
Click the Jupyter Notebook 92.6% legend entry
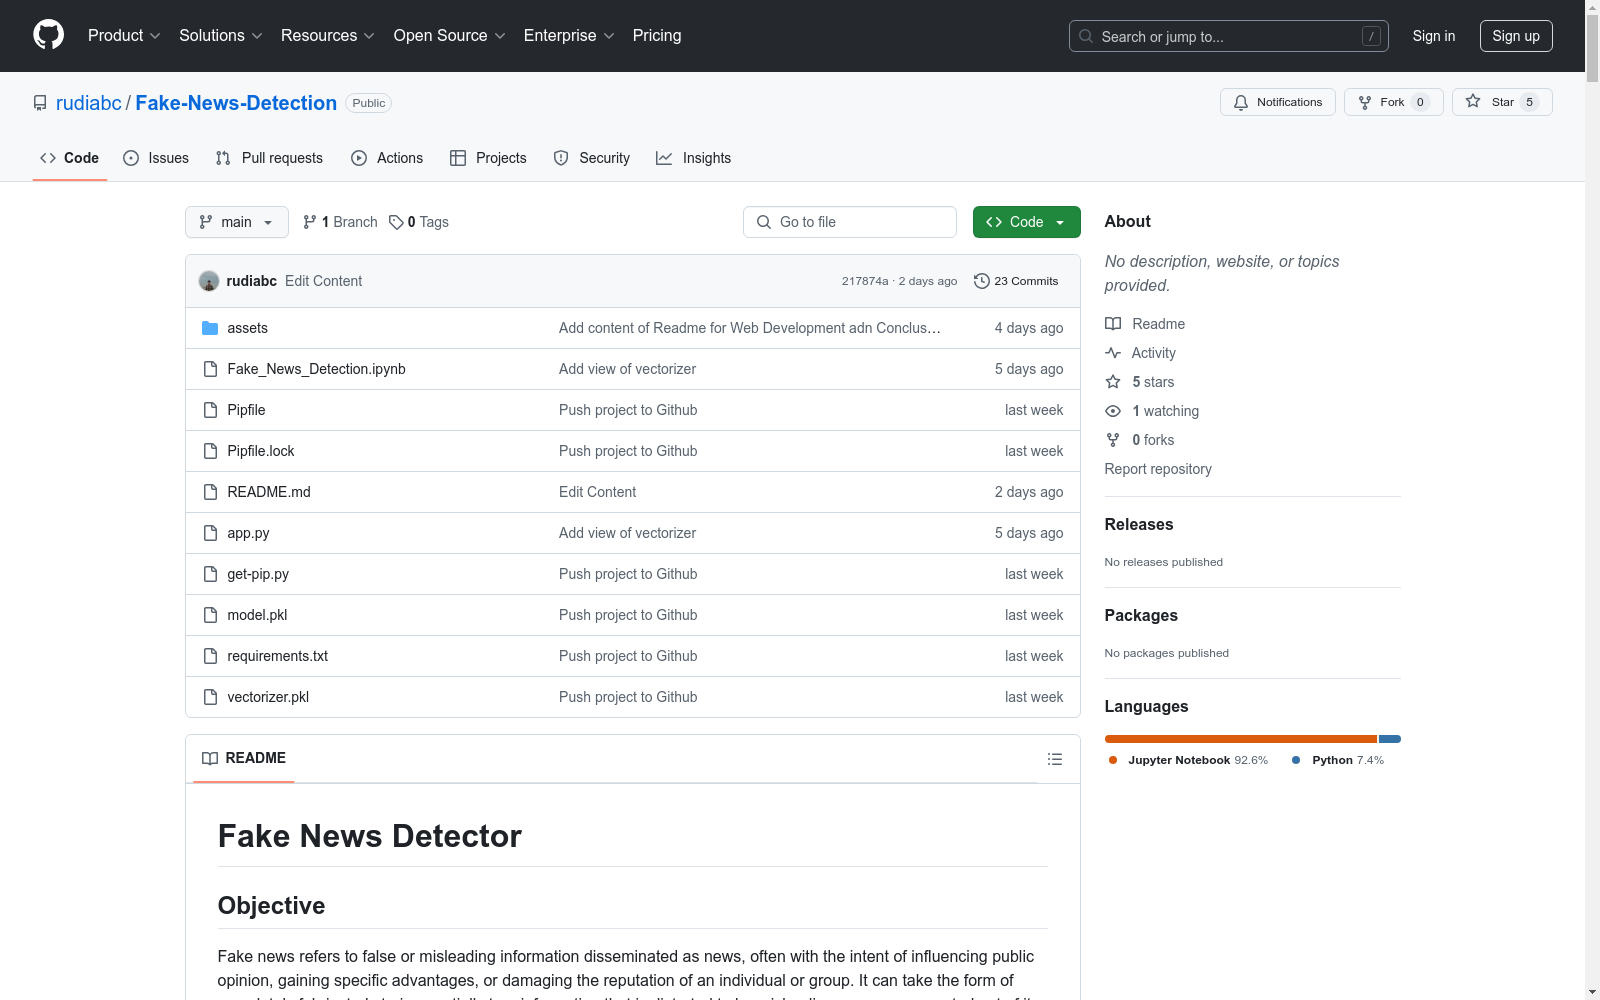tap(1188, 760)
